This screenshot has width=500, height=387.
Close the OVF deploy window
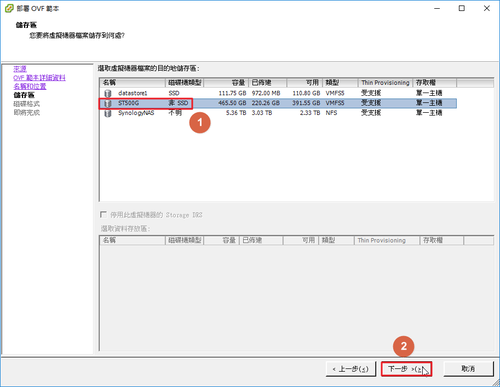(x=487, y=8)
